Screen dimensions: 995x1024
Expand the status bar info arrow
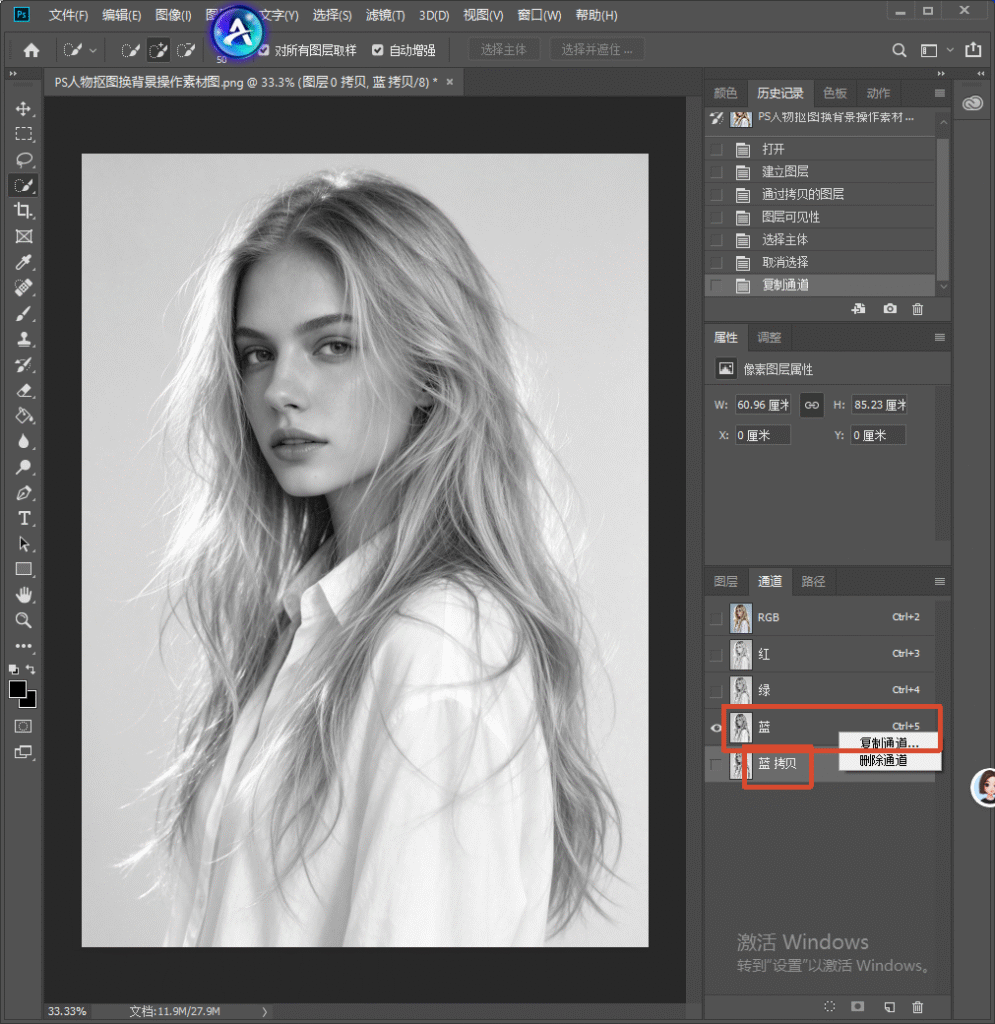coord(264,1012)
